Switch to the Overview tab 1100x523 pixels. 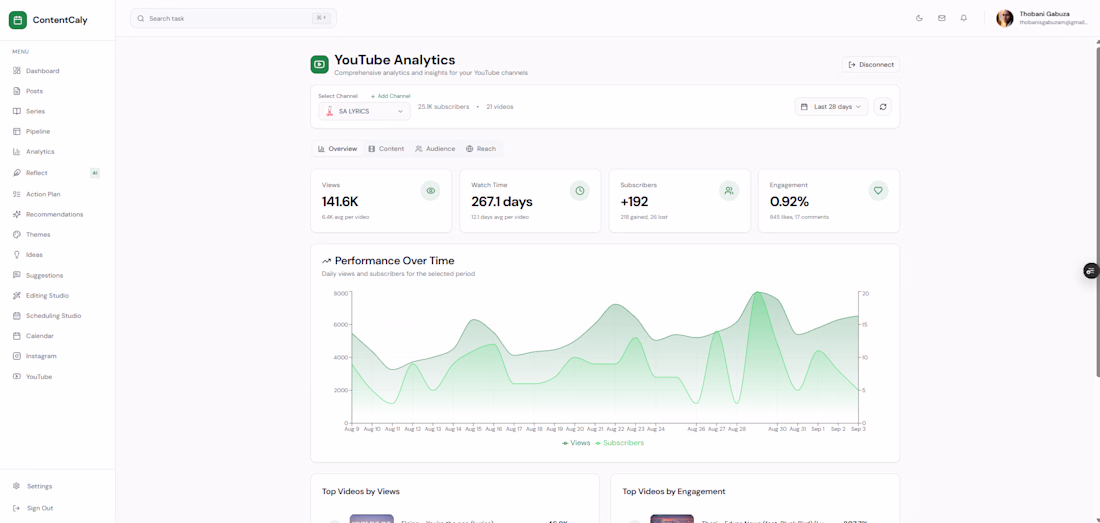337,149
